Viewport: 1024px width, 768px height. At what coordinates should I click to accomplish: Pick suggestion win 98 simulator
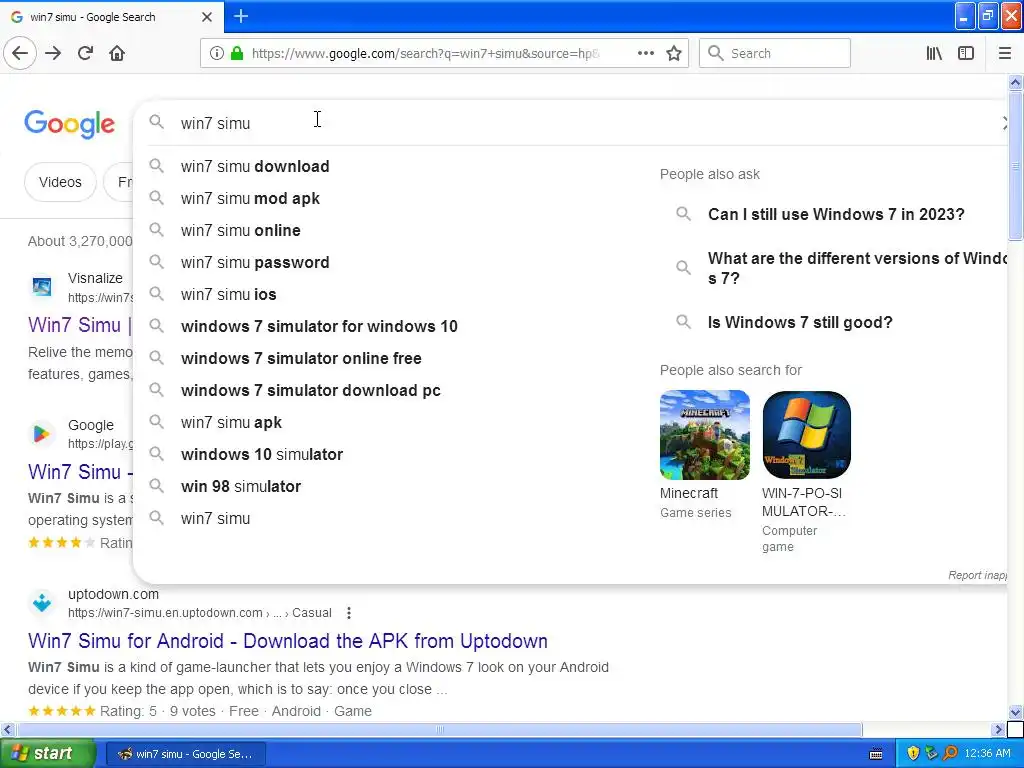[240, 487]
